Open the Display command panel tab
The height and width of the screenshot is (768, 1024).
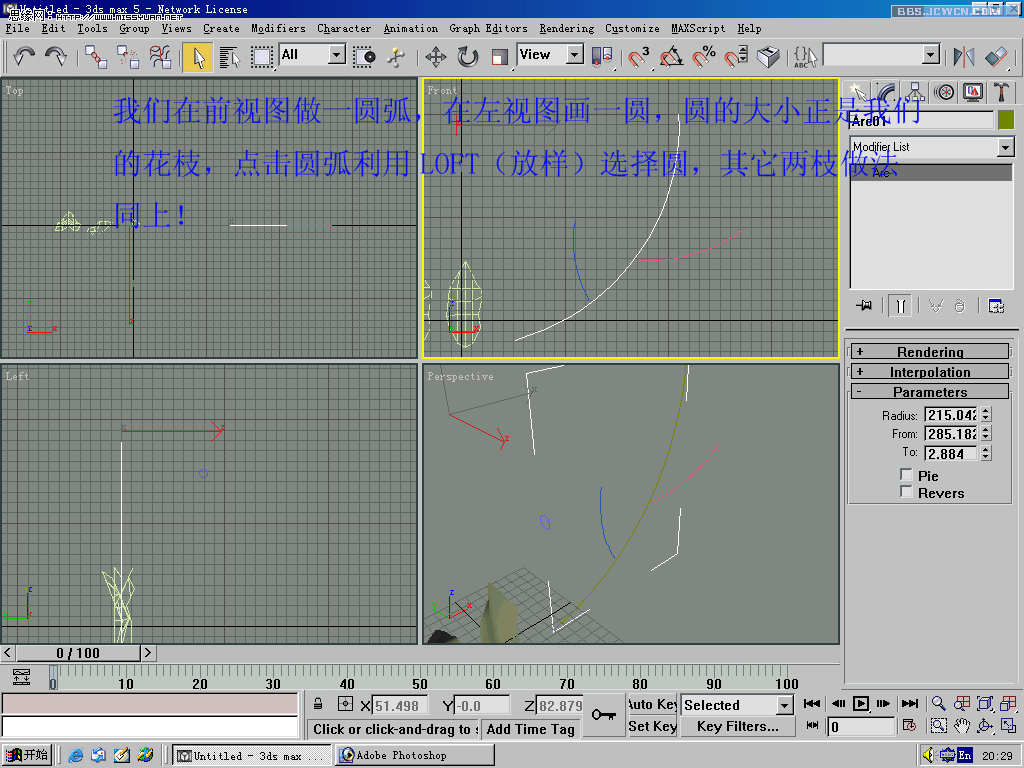tap(973, 92)
